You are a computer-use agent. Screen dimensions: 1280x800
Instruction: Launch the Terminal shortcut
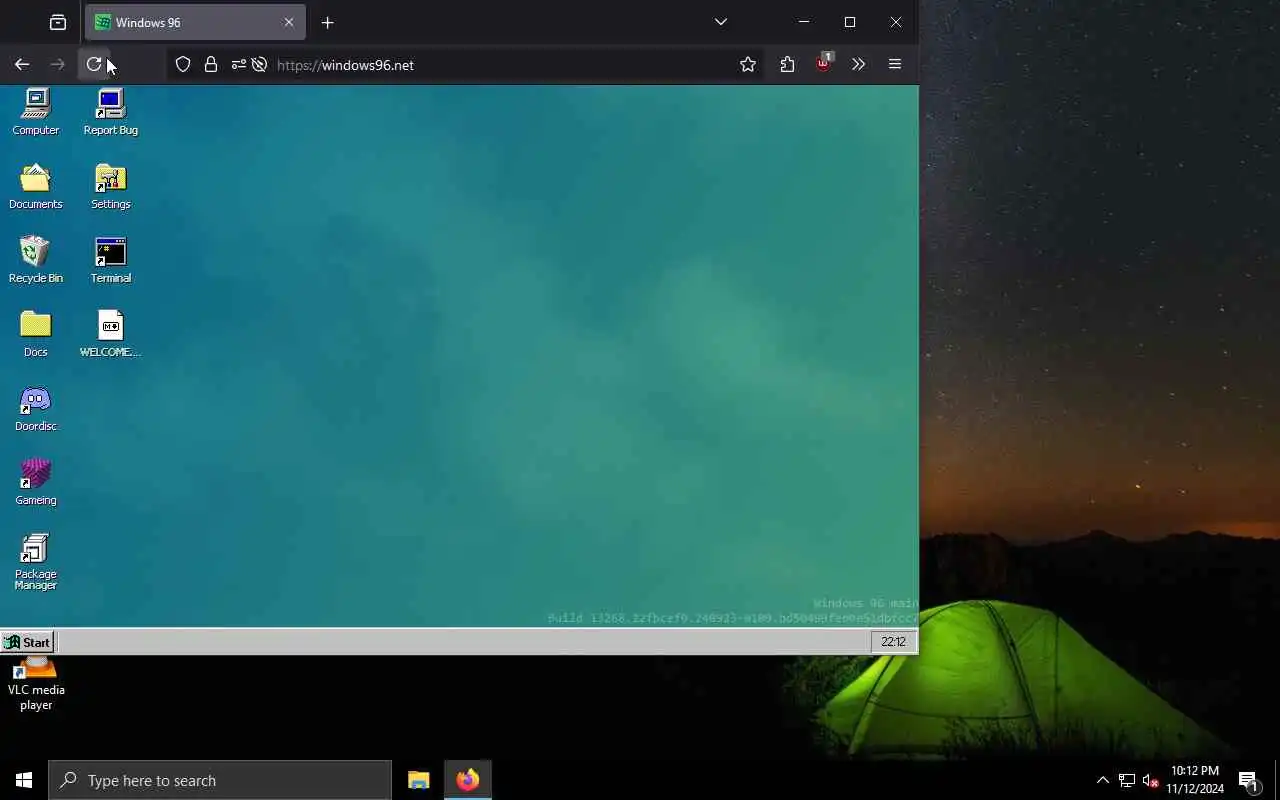pyautogui.click(x=110, y=260)
